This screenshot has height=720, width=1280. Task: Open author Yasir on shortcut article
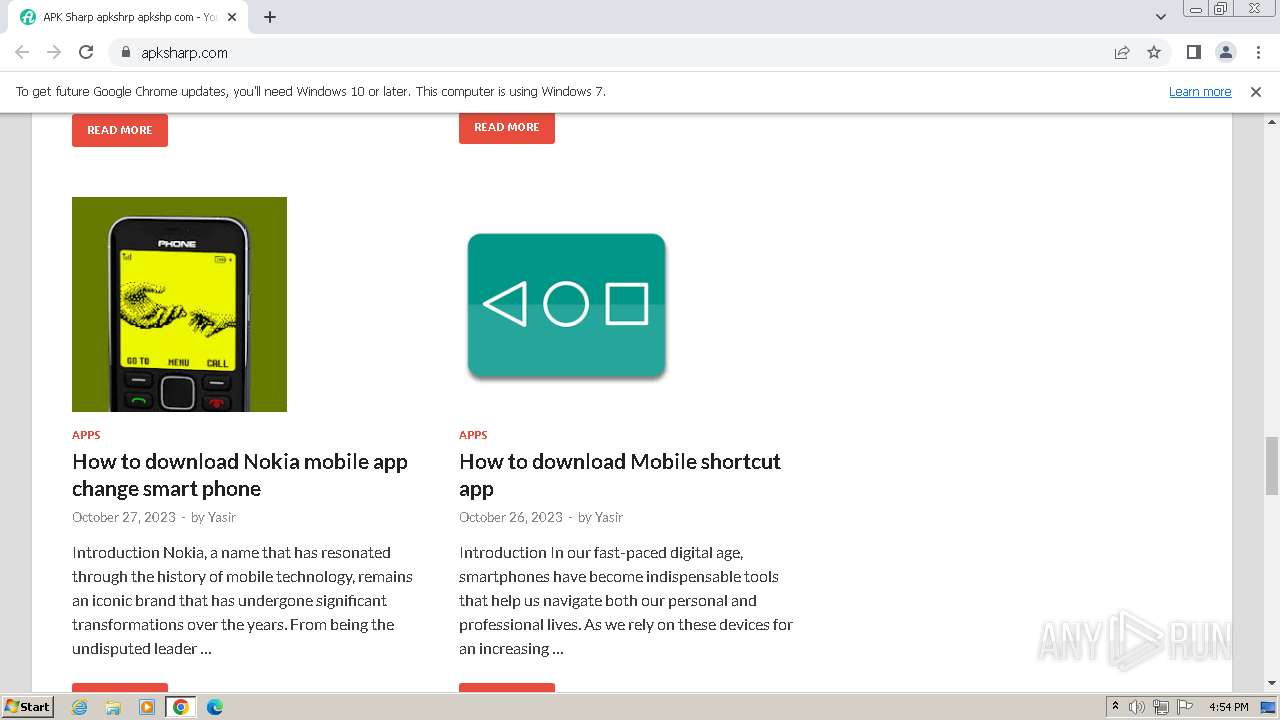click(x=609, y=517)
